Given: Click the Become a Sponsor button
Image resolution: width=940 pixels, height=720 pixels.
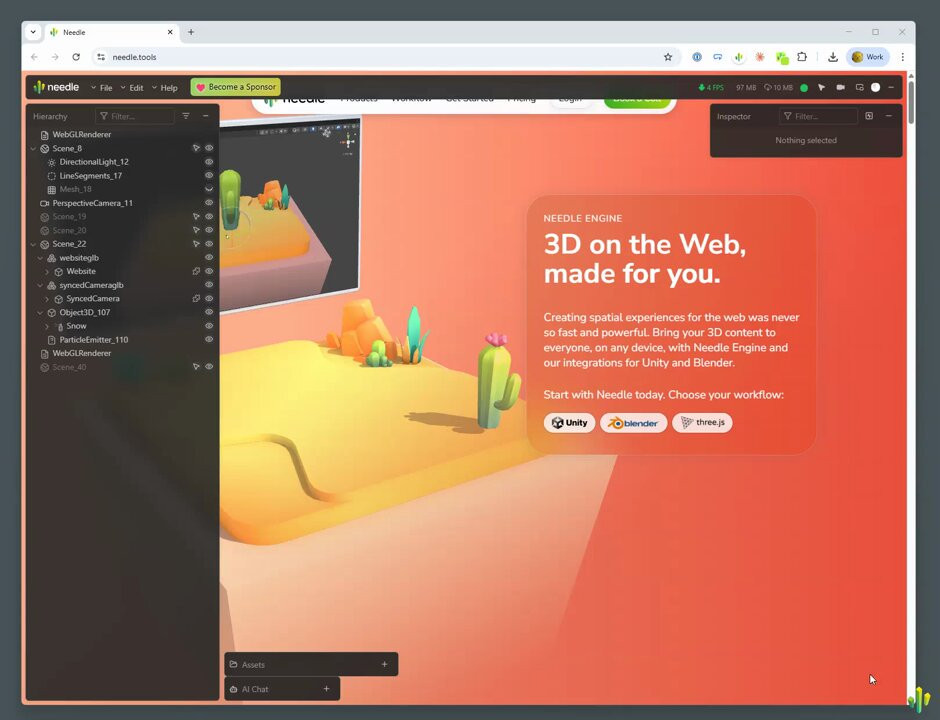Looking at the screenshot, I should (236, 87).
